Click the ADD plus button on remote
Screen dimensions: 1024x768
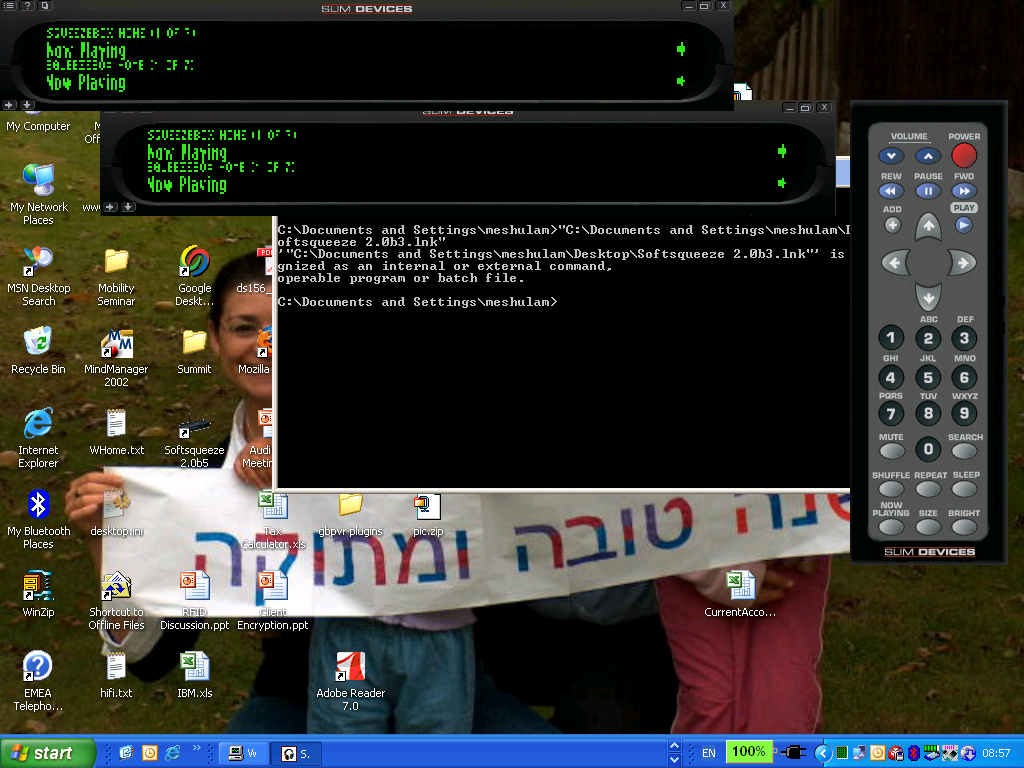(892, 225)
